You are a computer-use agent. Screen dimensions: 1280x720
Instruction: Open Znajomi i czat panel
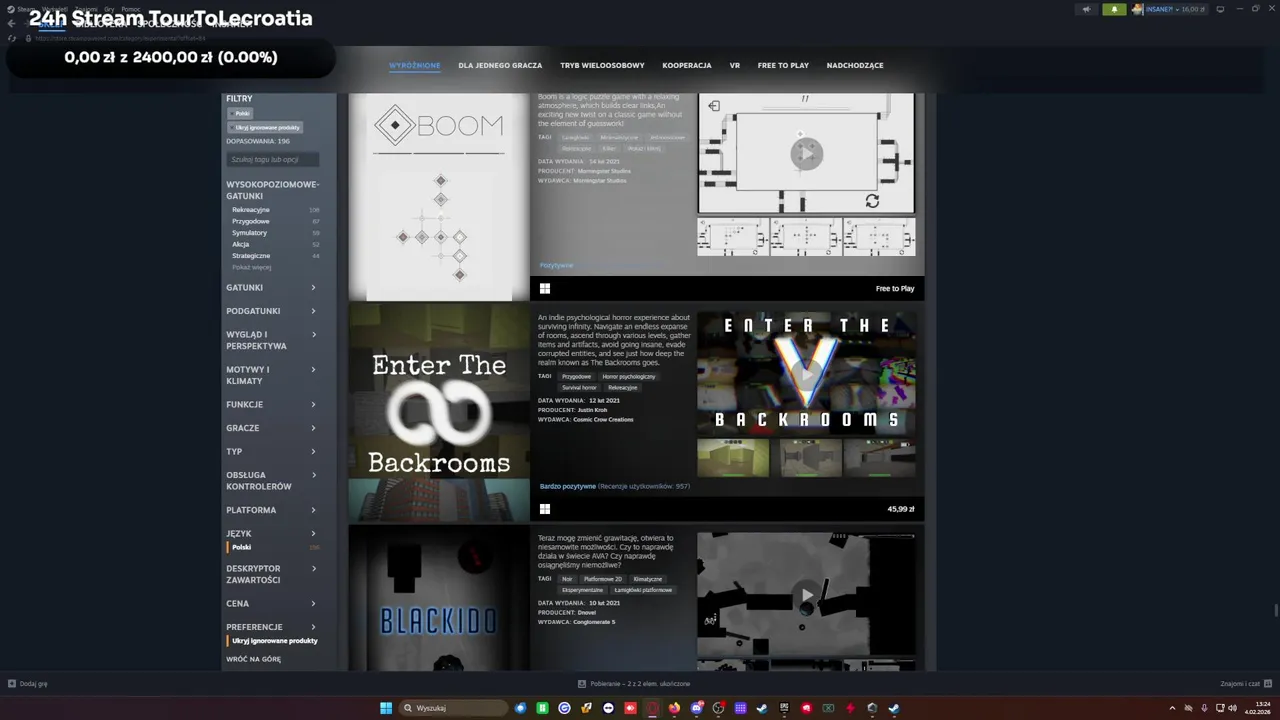coord(1246,684)
